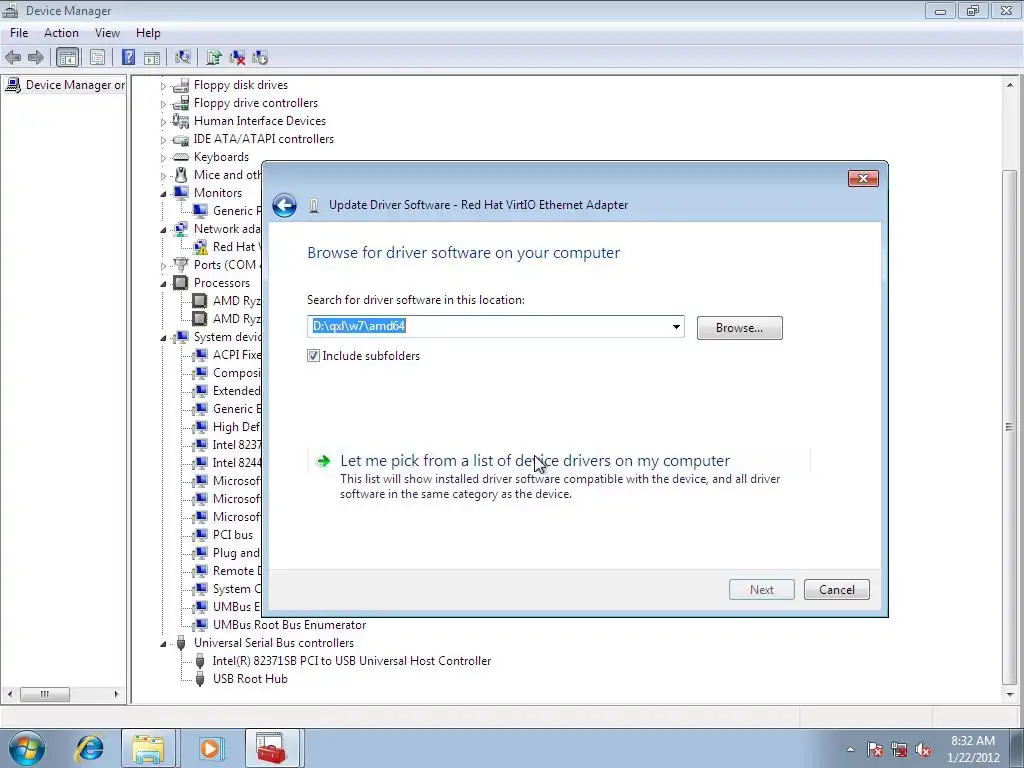Click the device tree vertical scrollbar down arrow

coord(1010,695)
